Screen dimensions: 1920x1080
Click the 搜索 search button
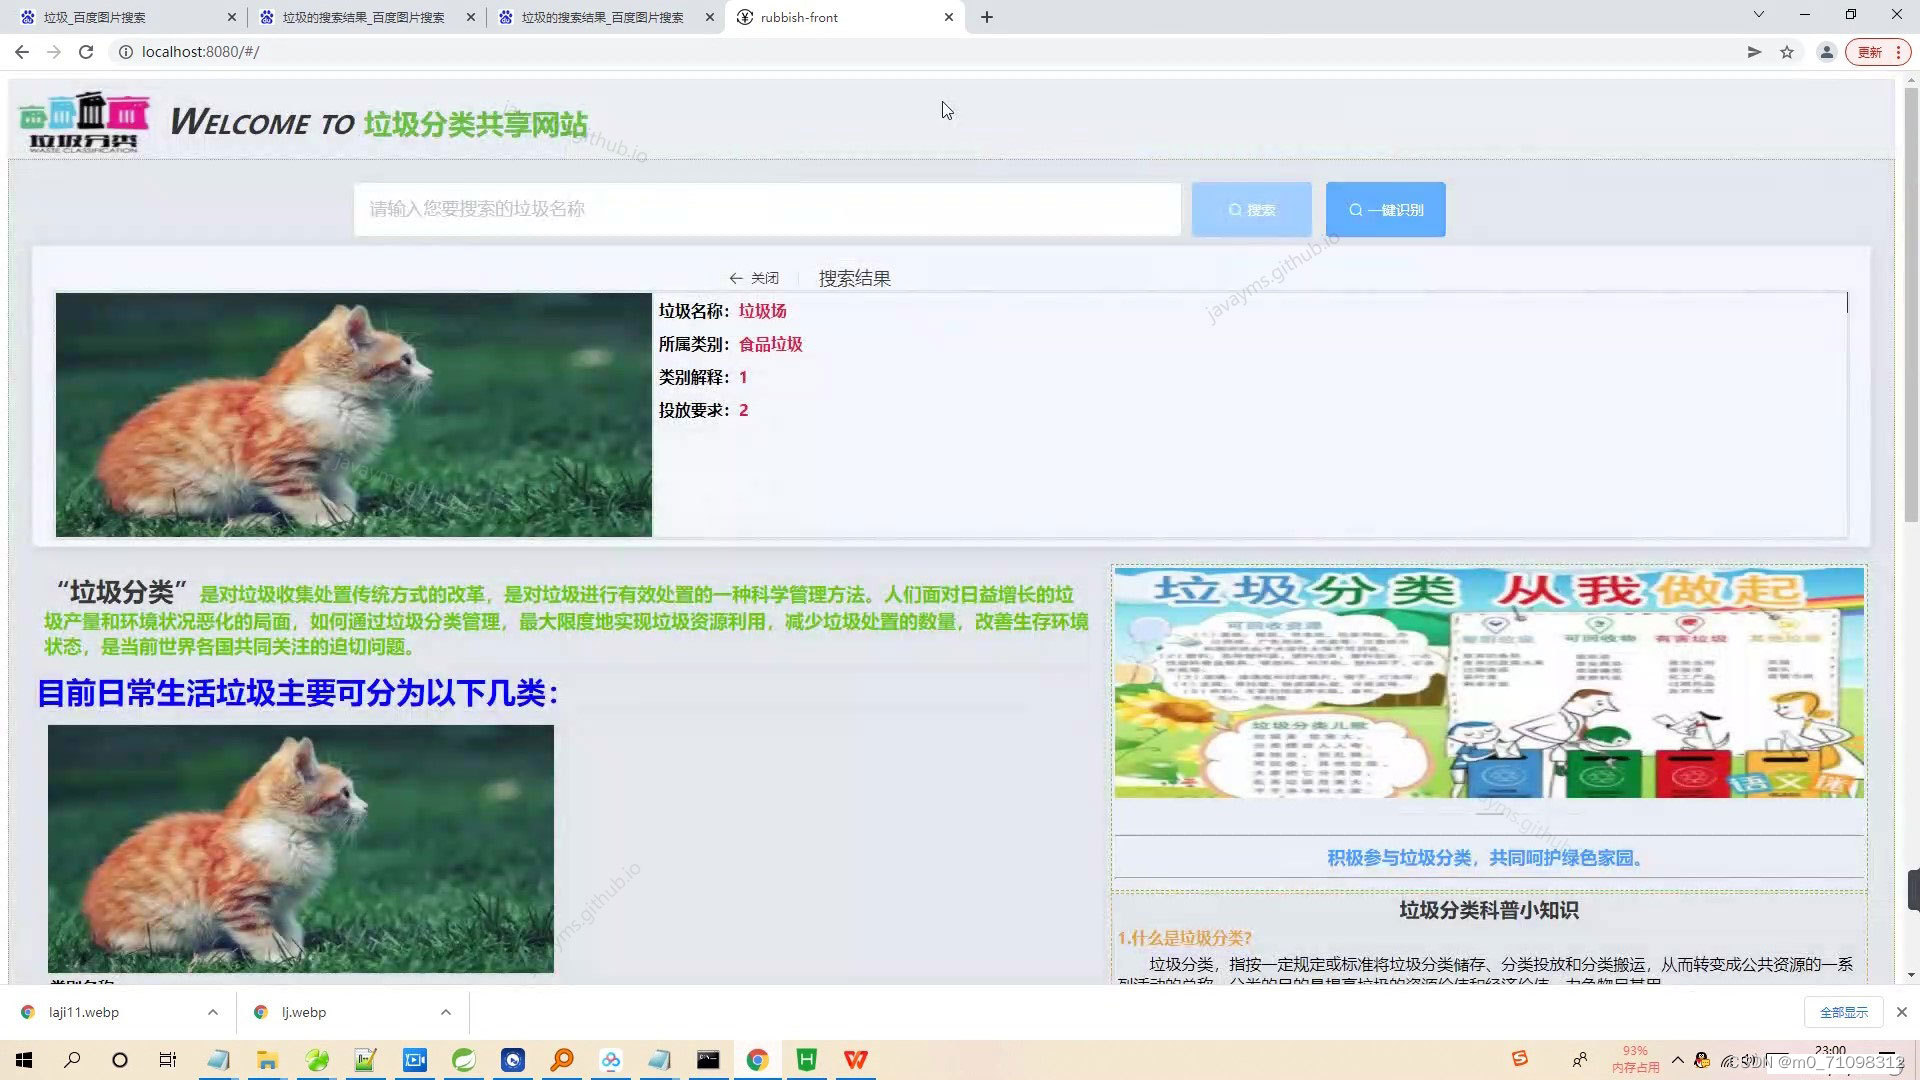(1251, 210)
